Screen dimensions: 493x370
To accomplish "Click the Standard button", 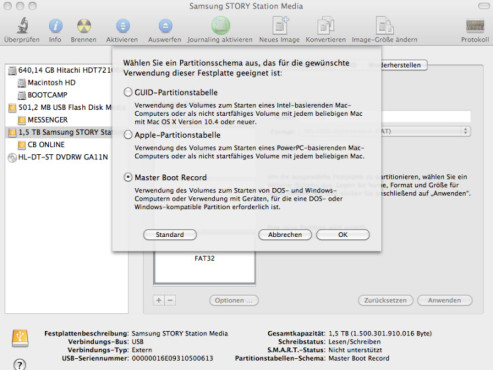I will [x=170, y=235].
